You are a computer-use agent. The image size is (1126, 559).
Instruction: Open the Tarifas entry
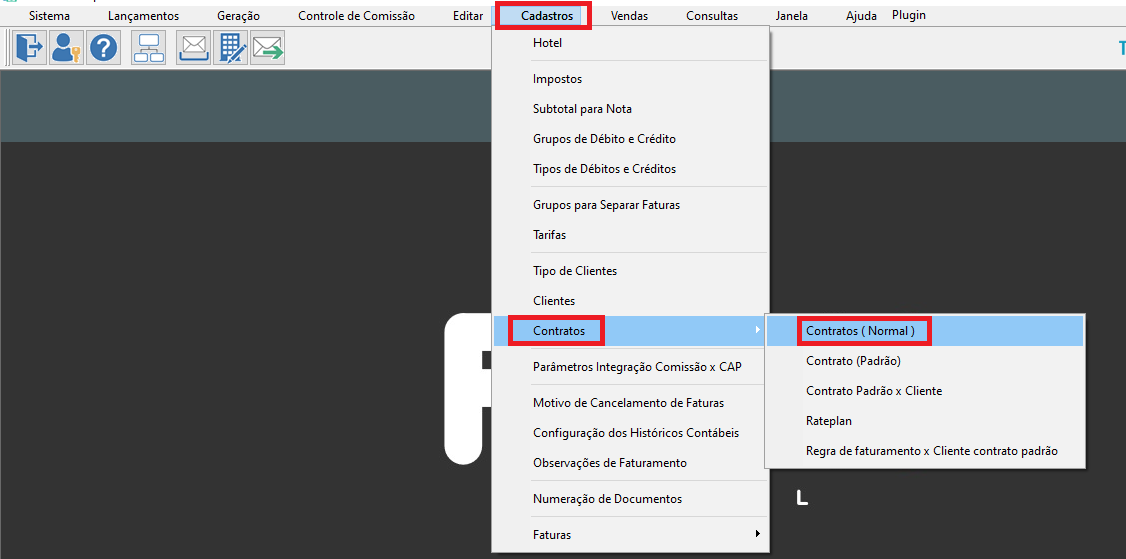click(630, 235)
